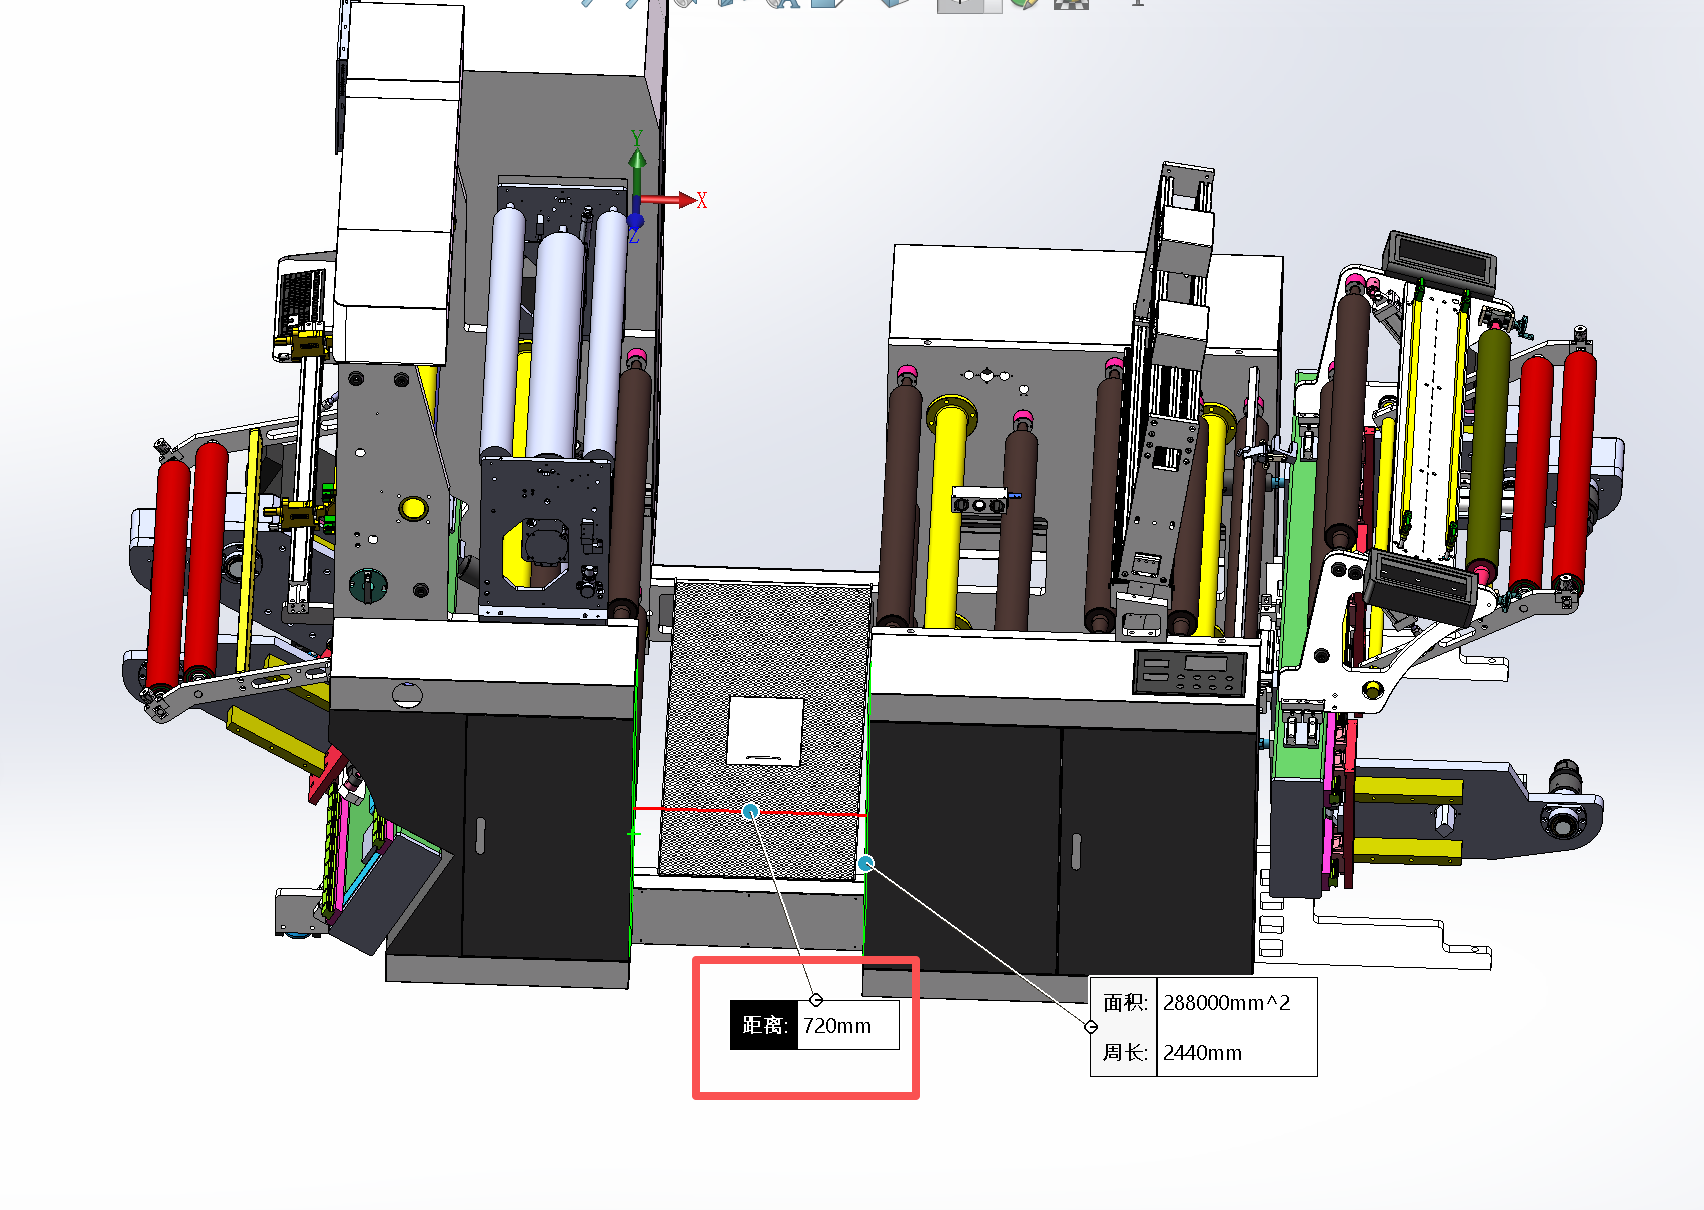Select the green rotary switch on left panel
The height and width of the screenshot is (1210, 1704).
367,583
